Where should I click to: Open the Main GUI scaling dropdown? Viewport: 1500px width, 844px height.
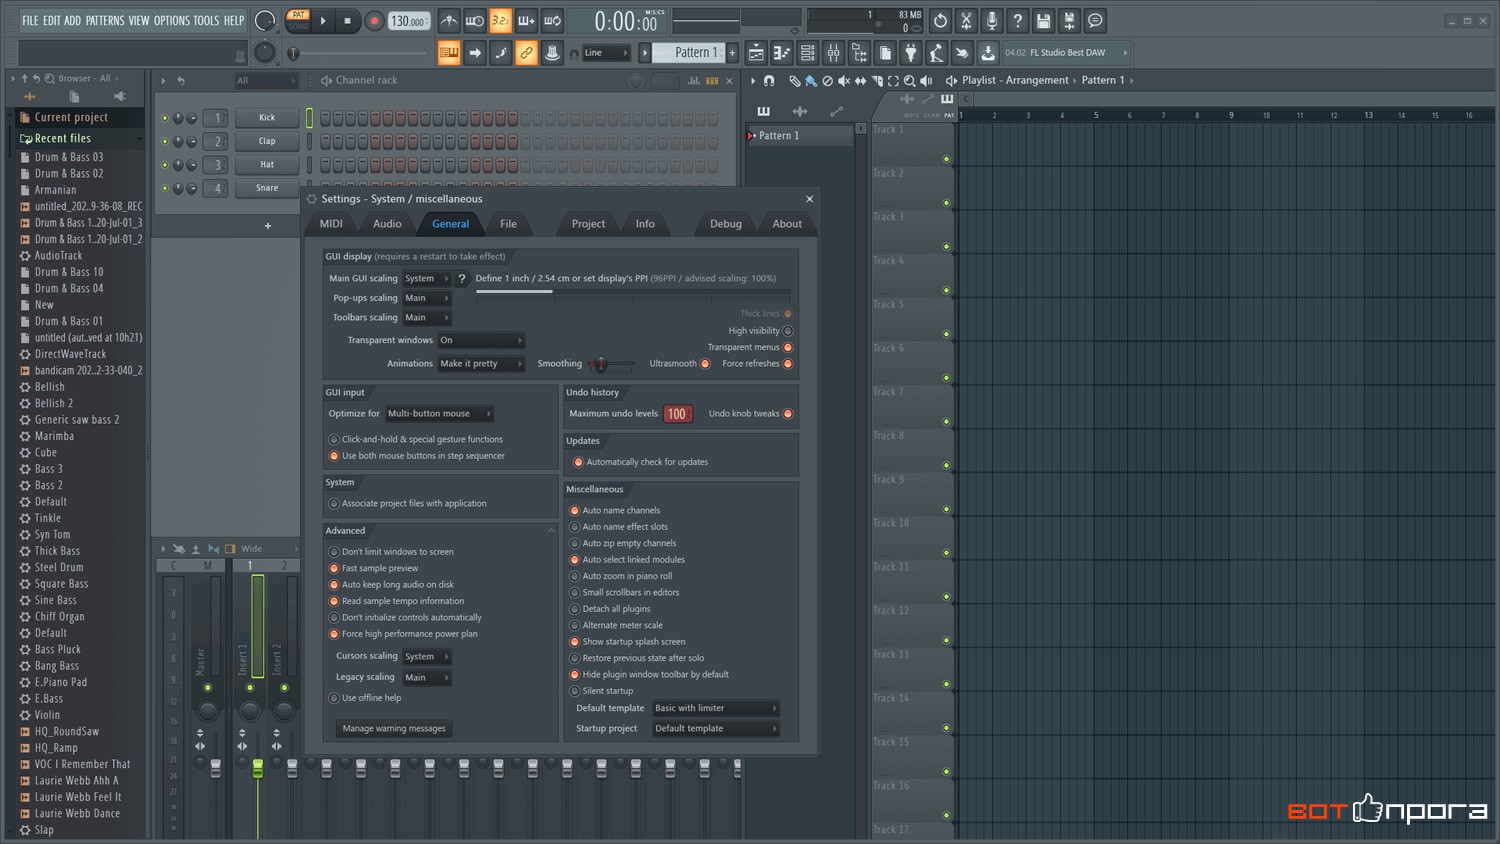coord(427,279)
